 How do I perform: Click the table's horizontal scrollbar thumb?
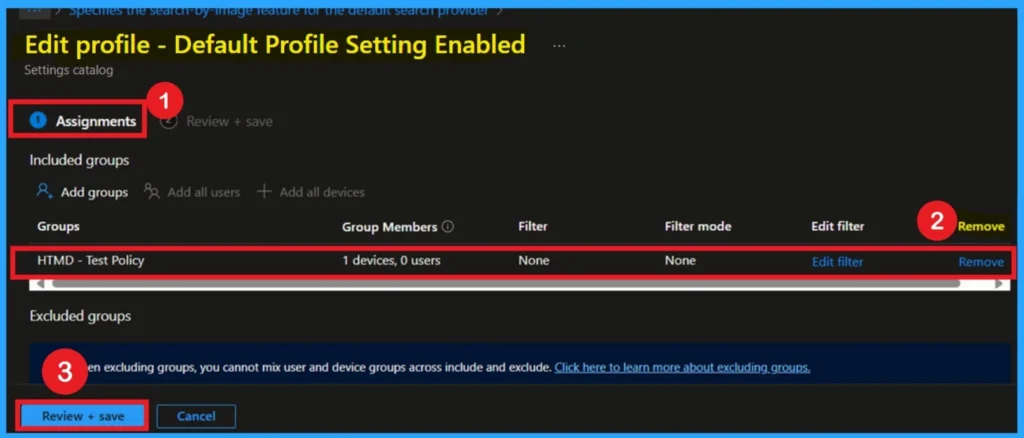[x=506, y=284]
